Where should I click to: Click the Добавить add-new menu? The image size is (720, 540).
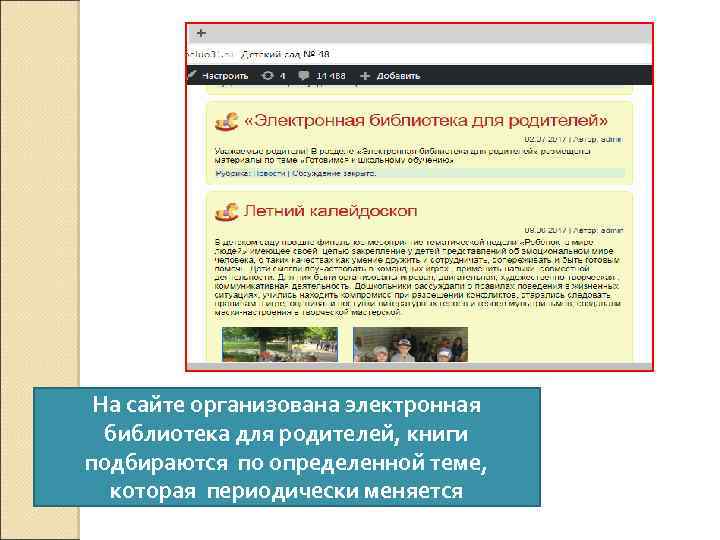[398, 76]
